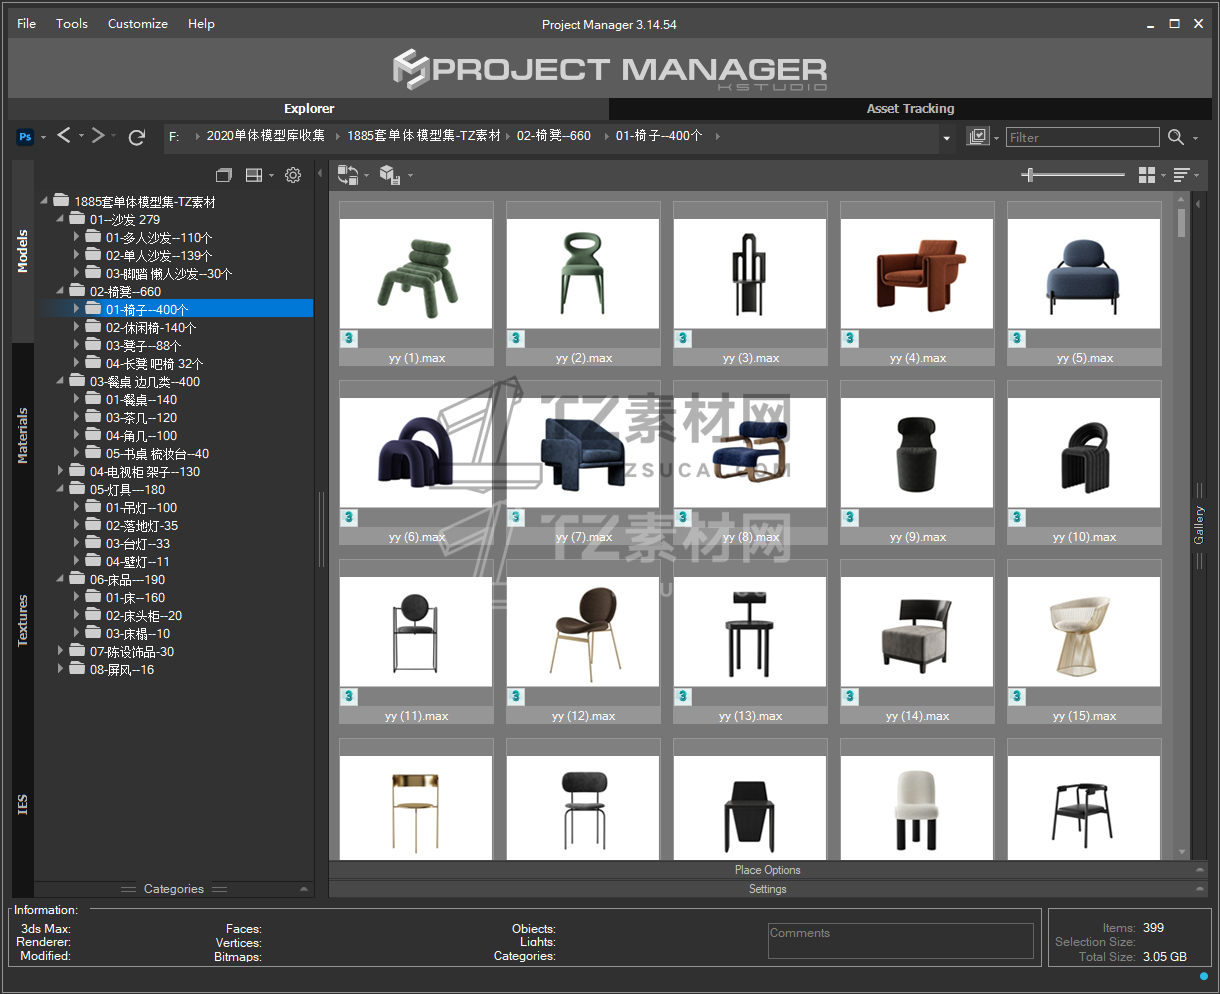Select thumbnail yy (4).max orange armchair
The width and height of the screenshot is (1220, 994).
[x=917, y=284]
